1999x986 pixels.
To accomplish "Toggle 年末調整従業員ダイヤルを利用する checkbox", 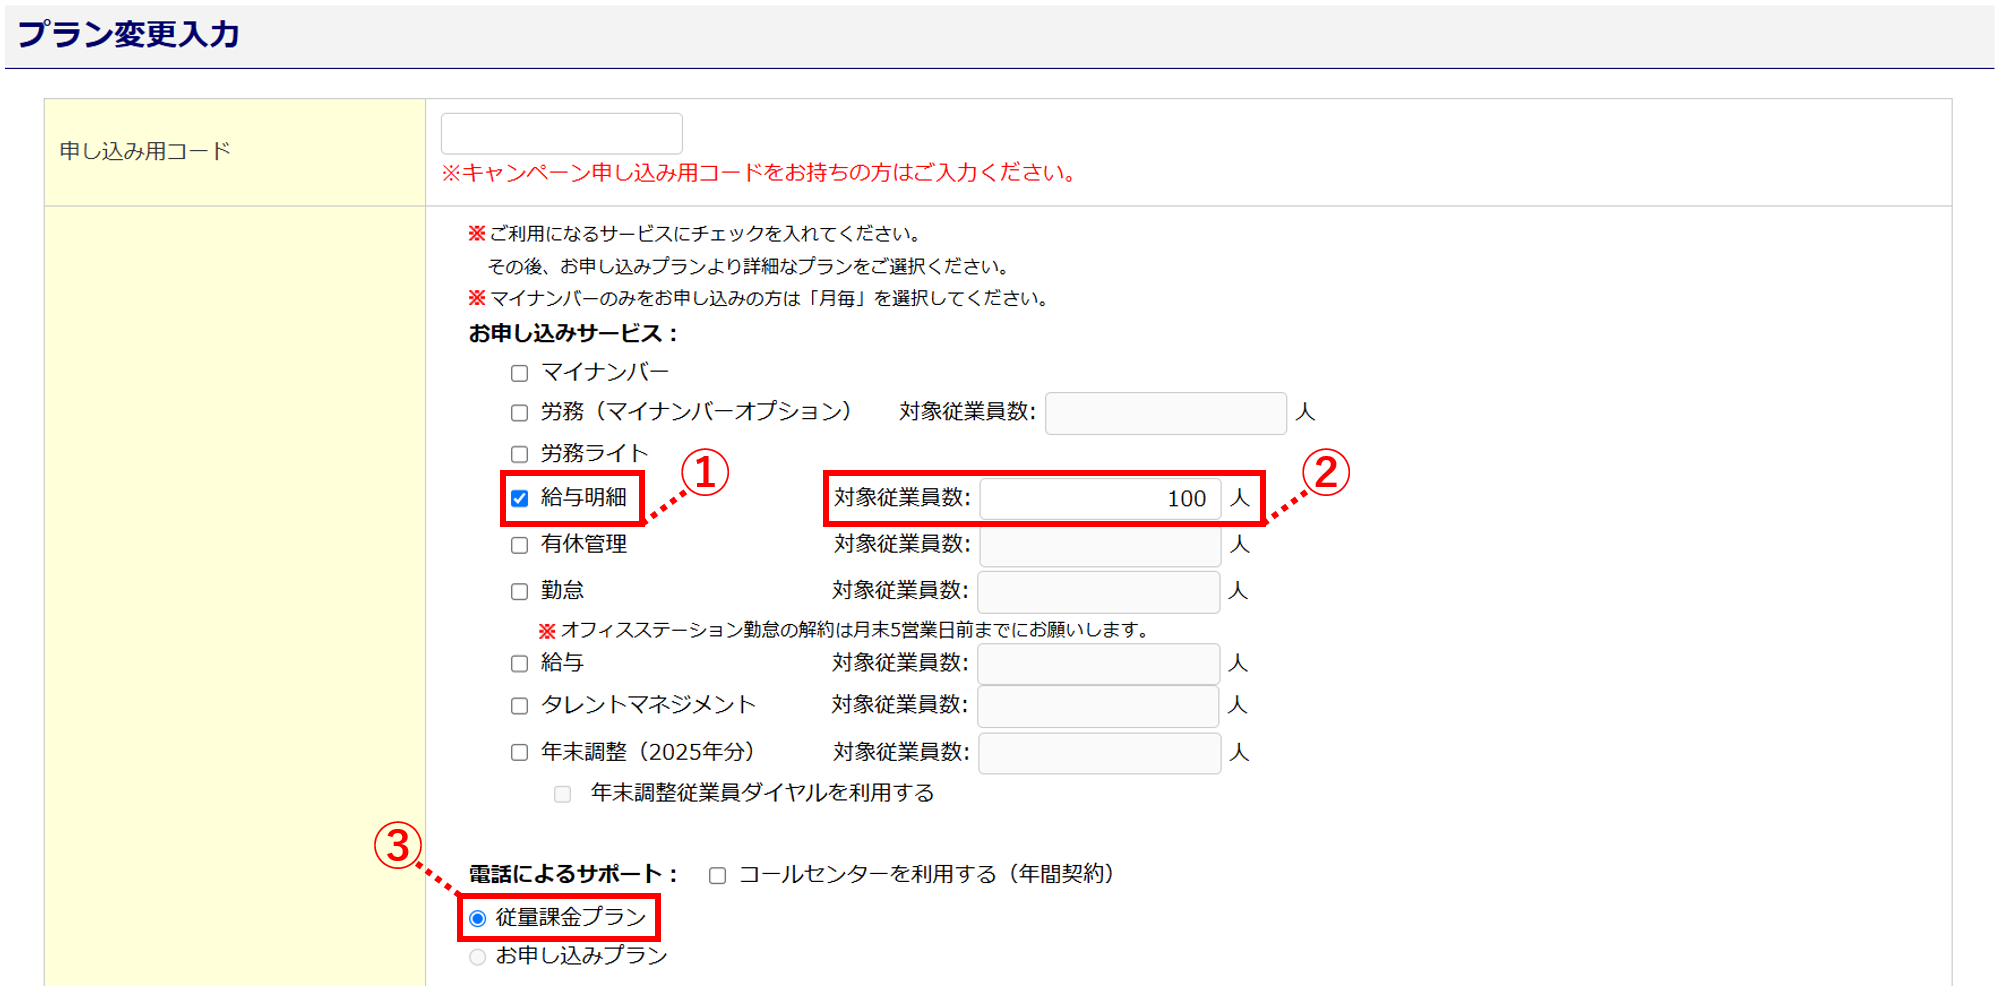I will pos(563,794).
